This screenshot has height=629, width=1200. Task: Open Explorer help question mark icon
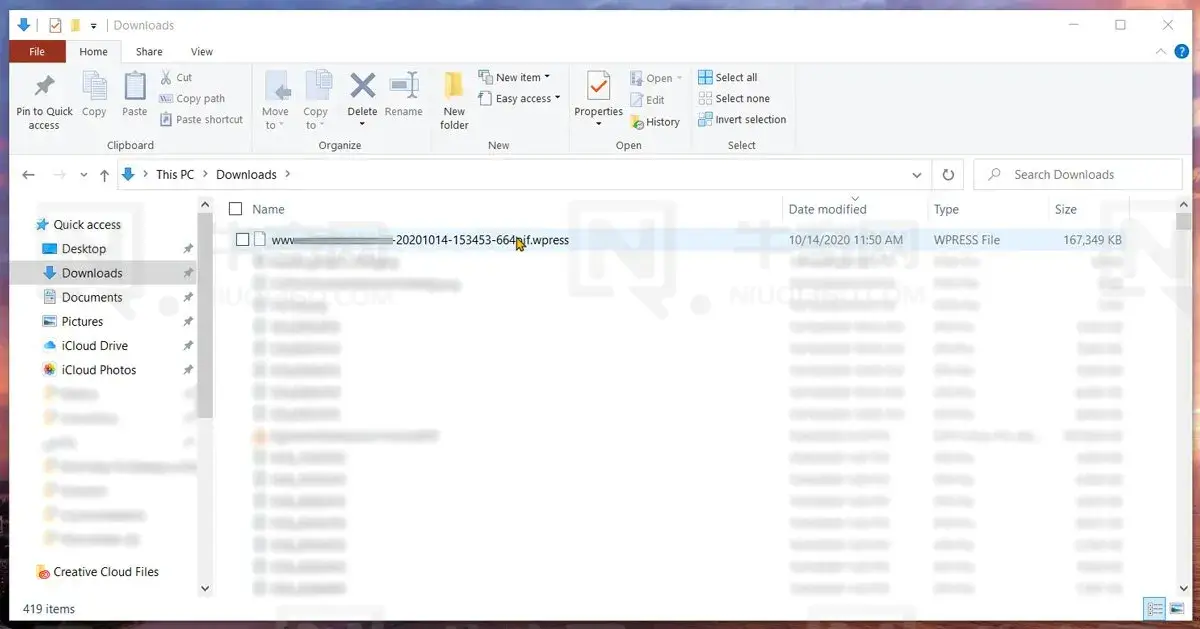click(1181, 52)
